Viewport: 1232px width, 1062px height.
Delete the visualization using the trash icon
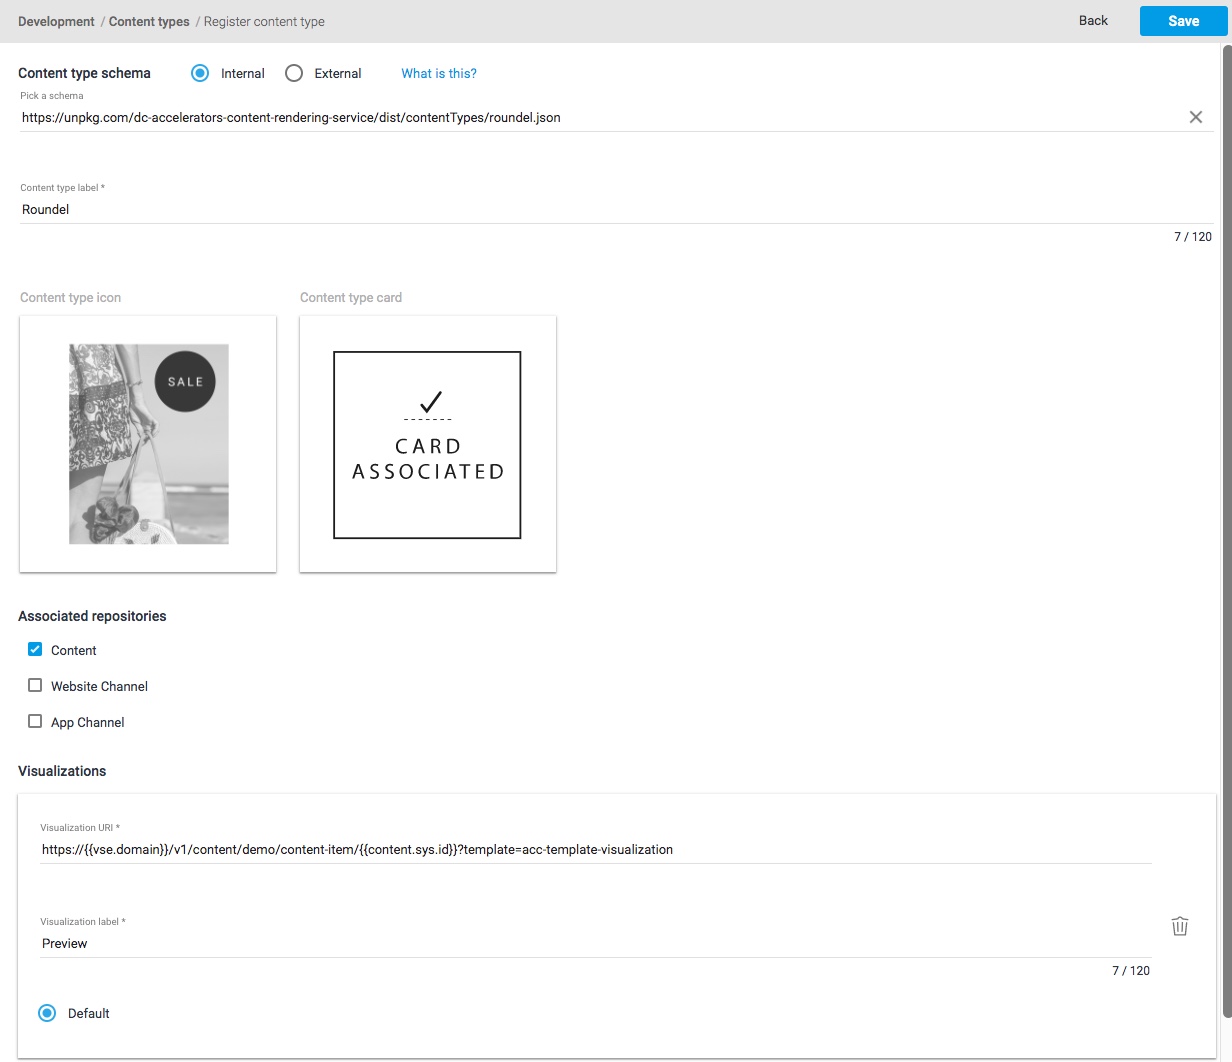pos(1180,926)
